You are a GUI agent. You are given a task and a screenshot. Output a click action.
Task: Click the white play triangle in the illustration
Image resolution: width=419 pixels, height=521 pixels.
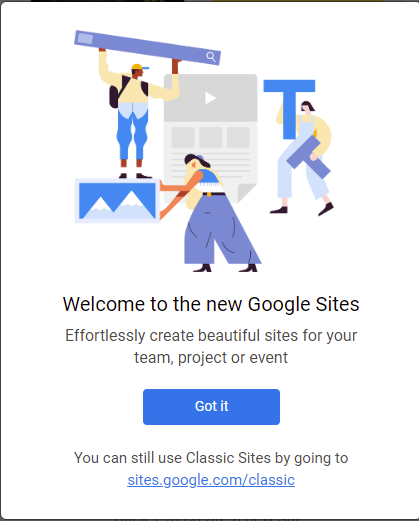tap(210, 98)
